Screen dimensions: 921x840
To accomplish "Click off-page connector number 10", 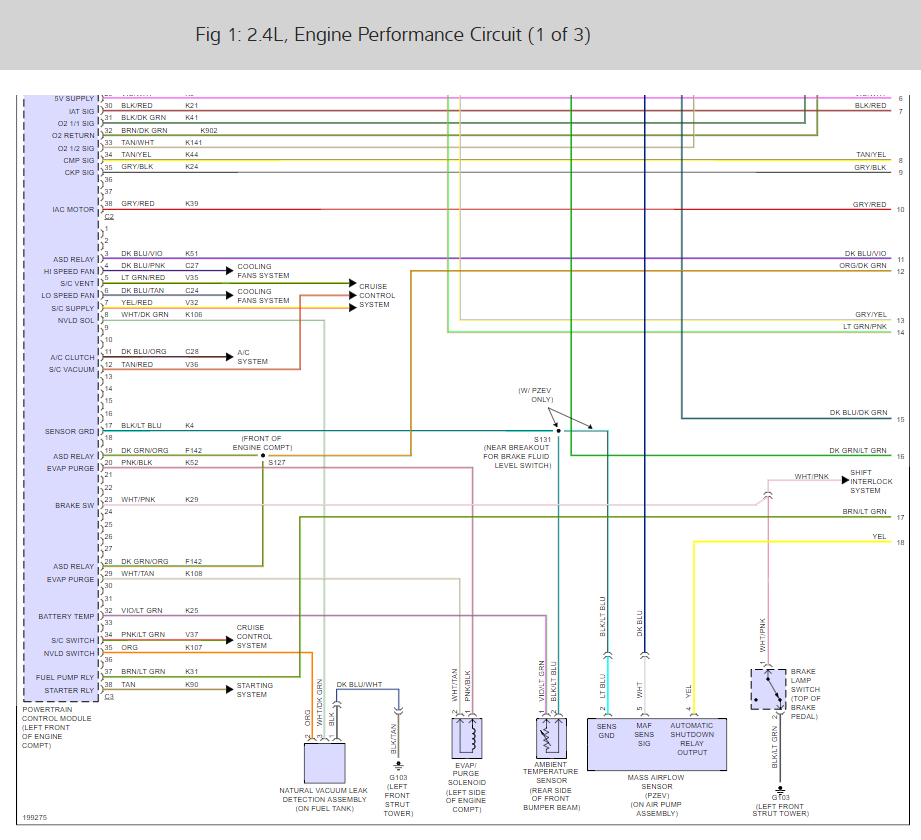I will [900, 210].
